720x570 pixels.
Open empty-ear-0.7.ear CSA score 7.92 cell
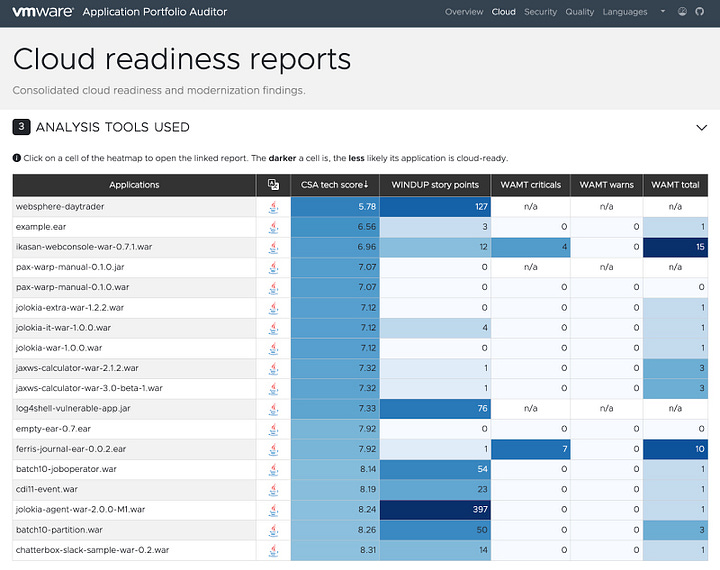click(x=335, y=429)
